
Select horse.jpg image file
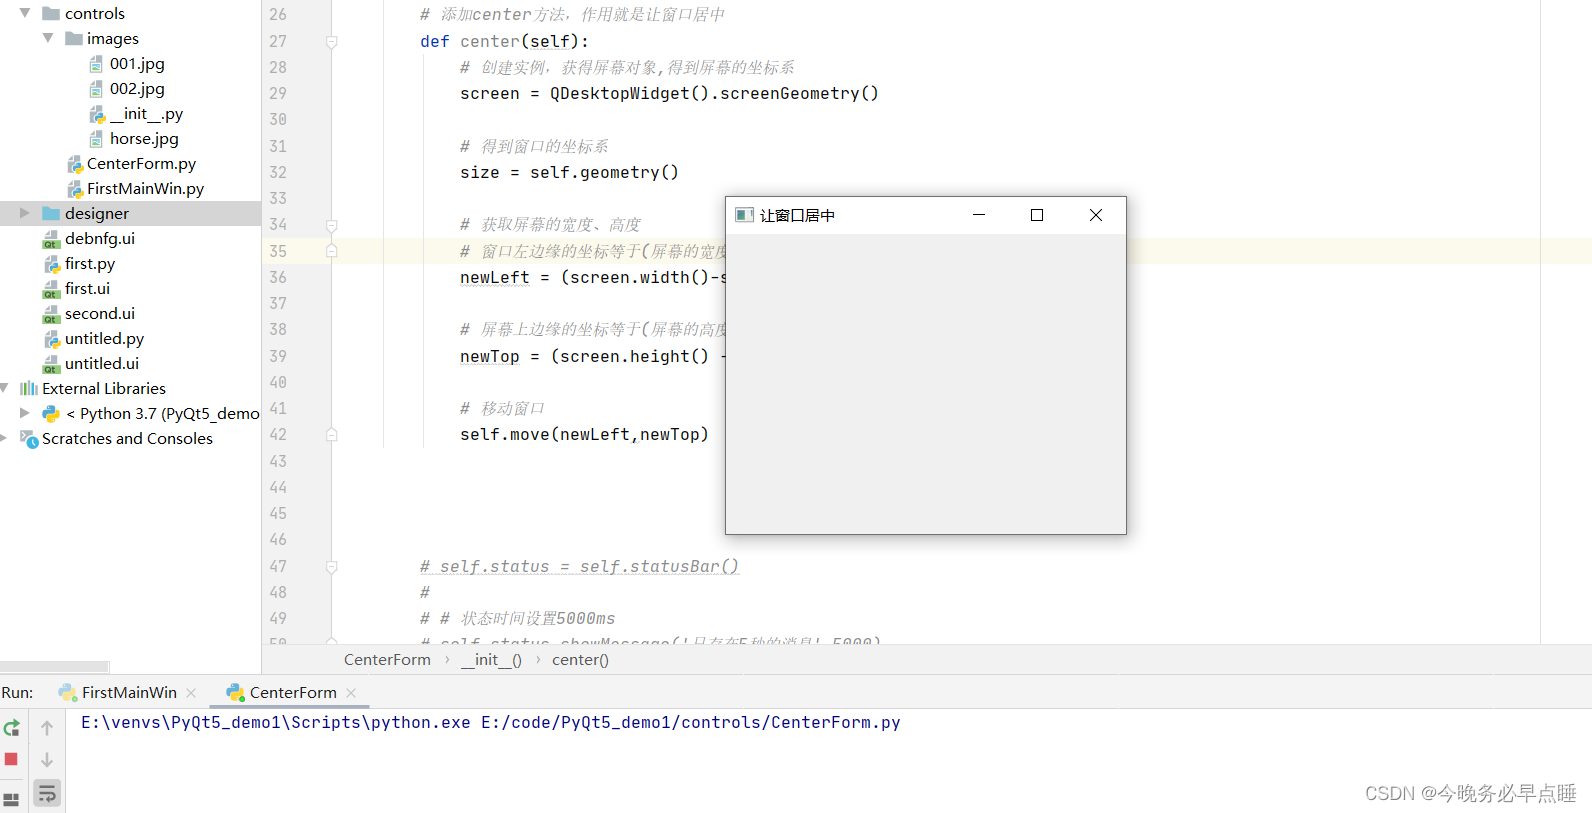pos(144,138)
